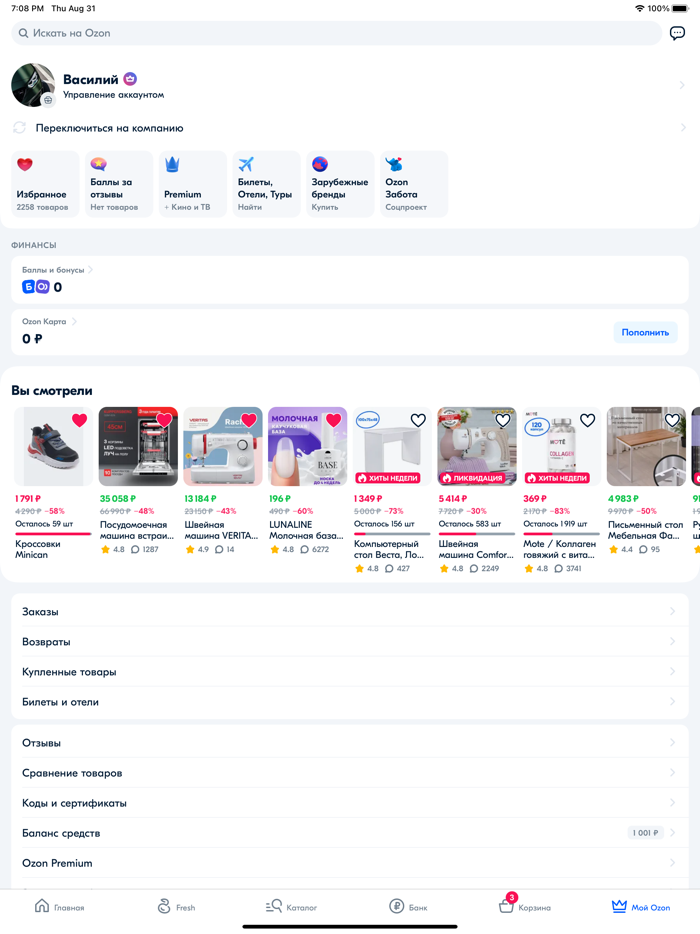The height and width of the screenshot is (934, 700).
Task: Tap battery indicator in status bar
Action: (680, 8)
